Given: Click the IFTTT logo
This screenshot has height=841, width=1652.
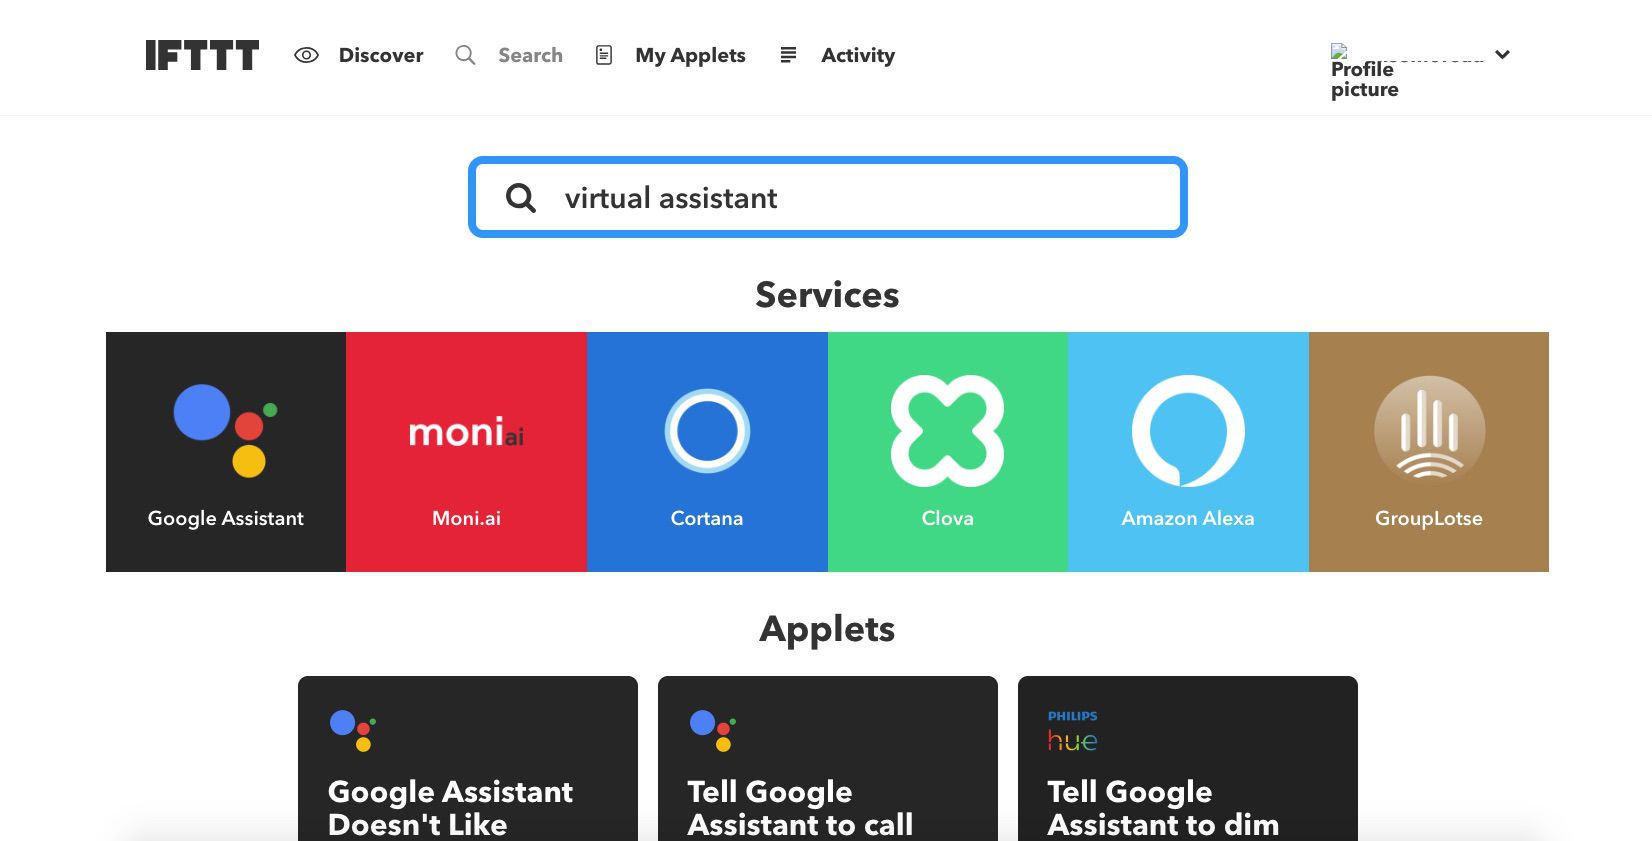Looking at the screenshot, I should pos(202,55).
